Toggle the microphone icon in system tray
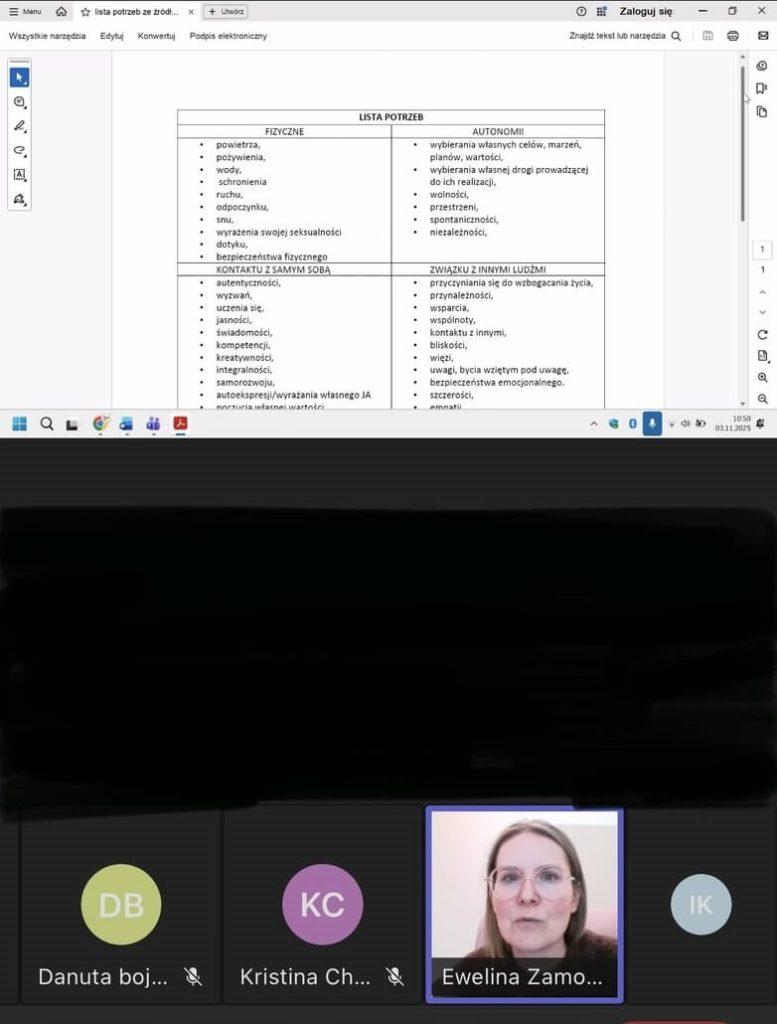777x1024 pixels. coord(652,423)
